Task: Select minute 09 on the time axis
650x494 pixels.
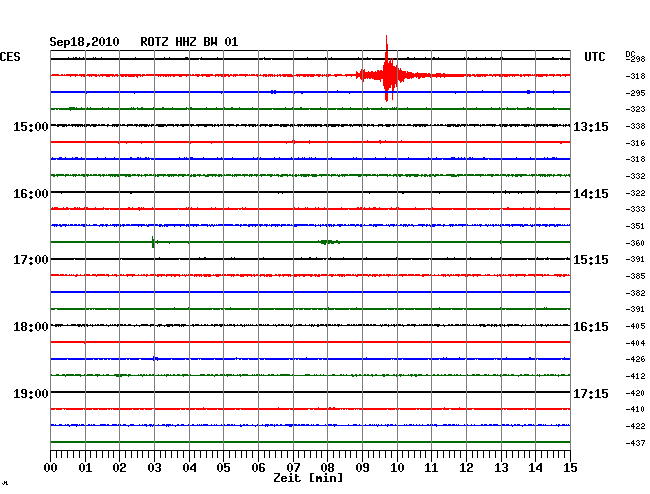Action: pyautogui.click(x=362, y=467)
